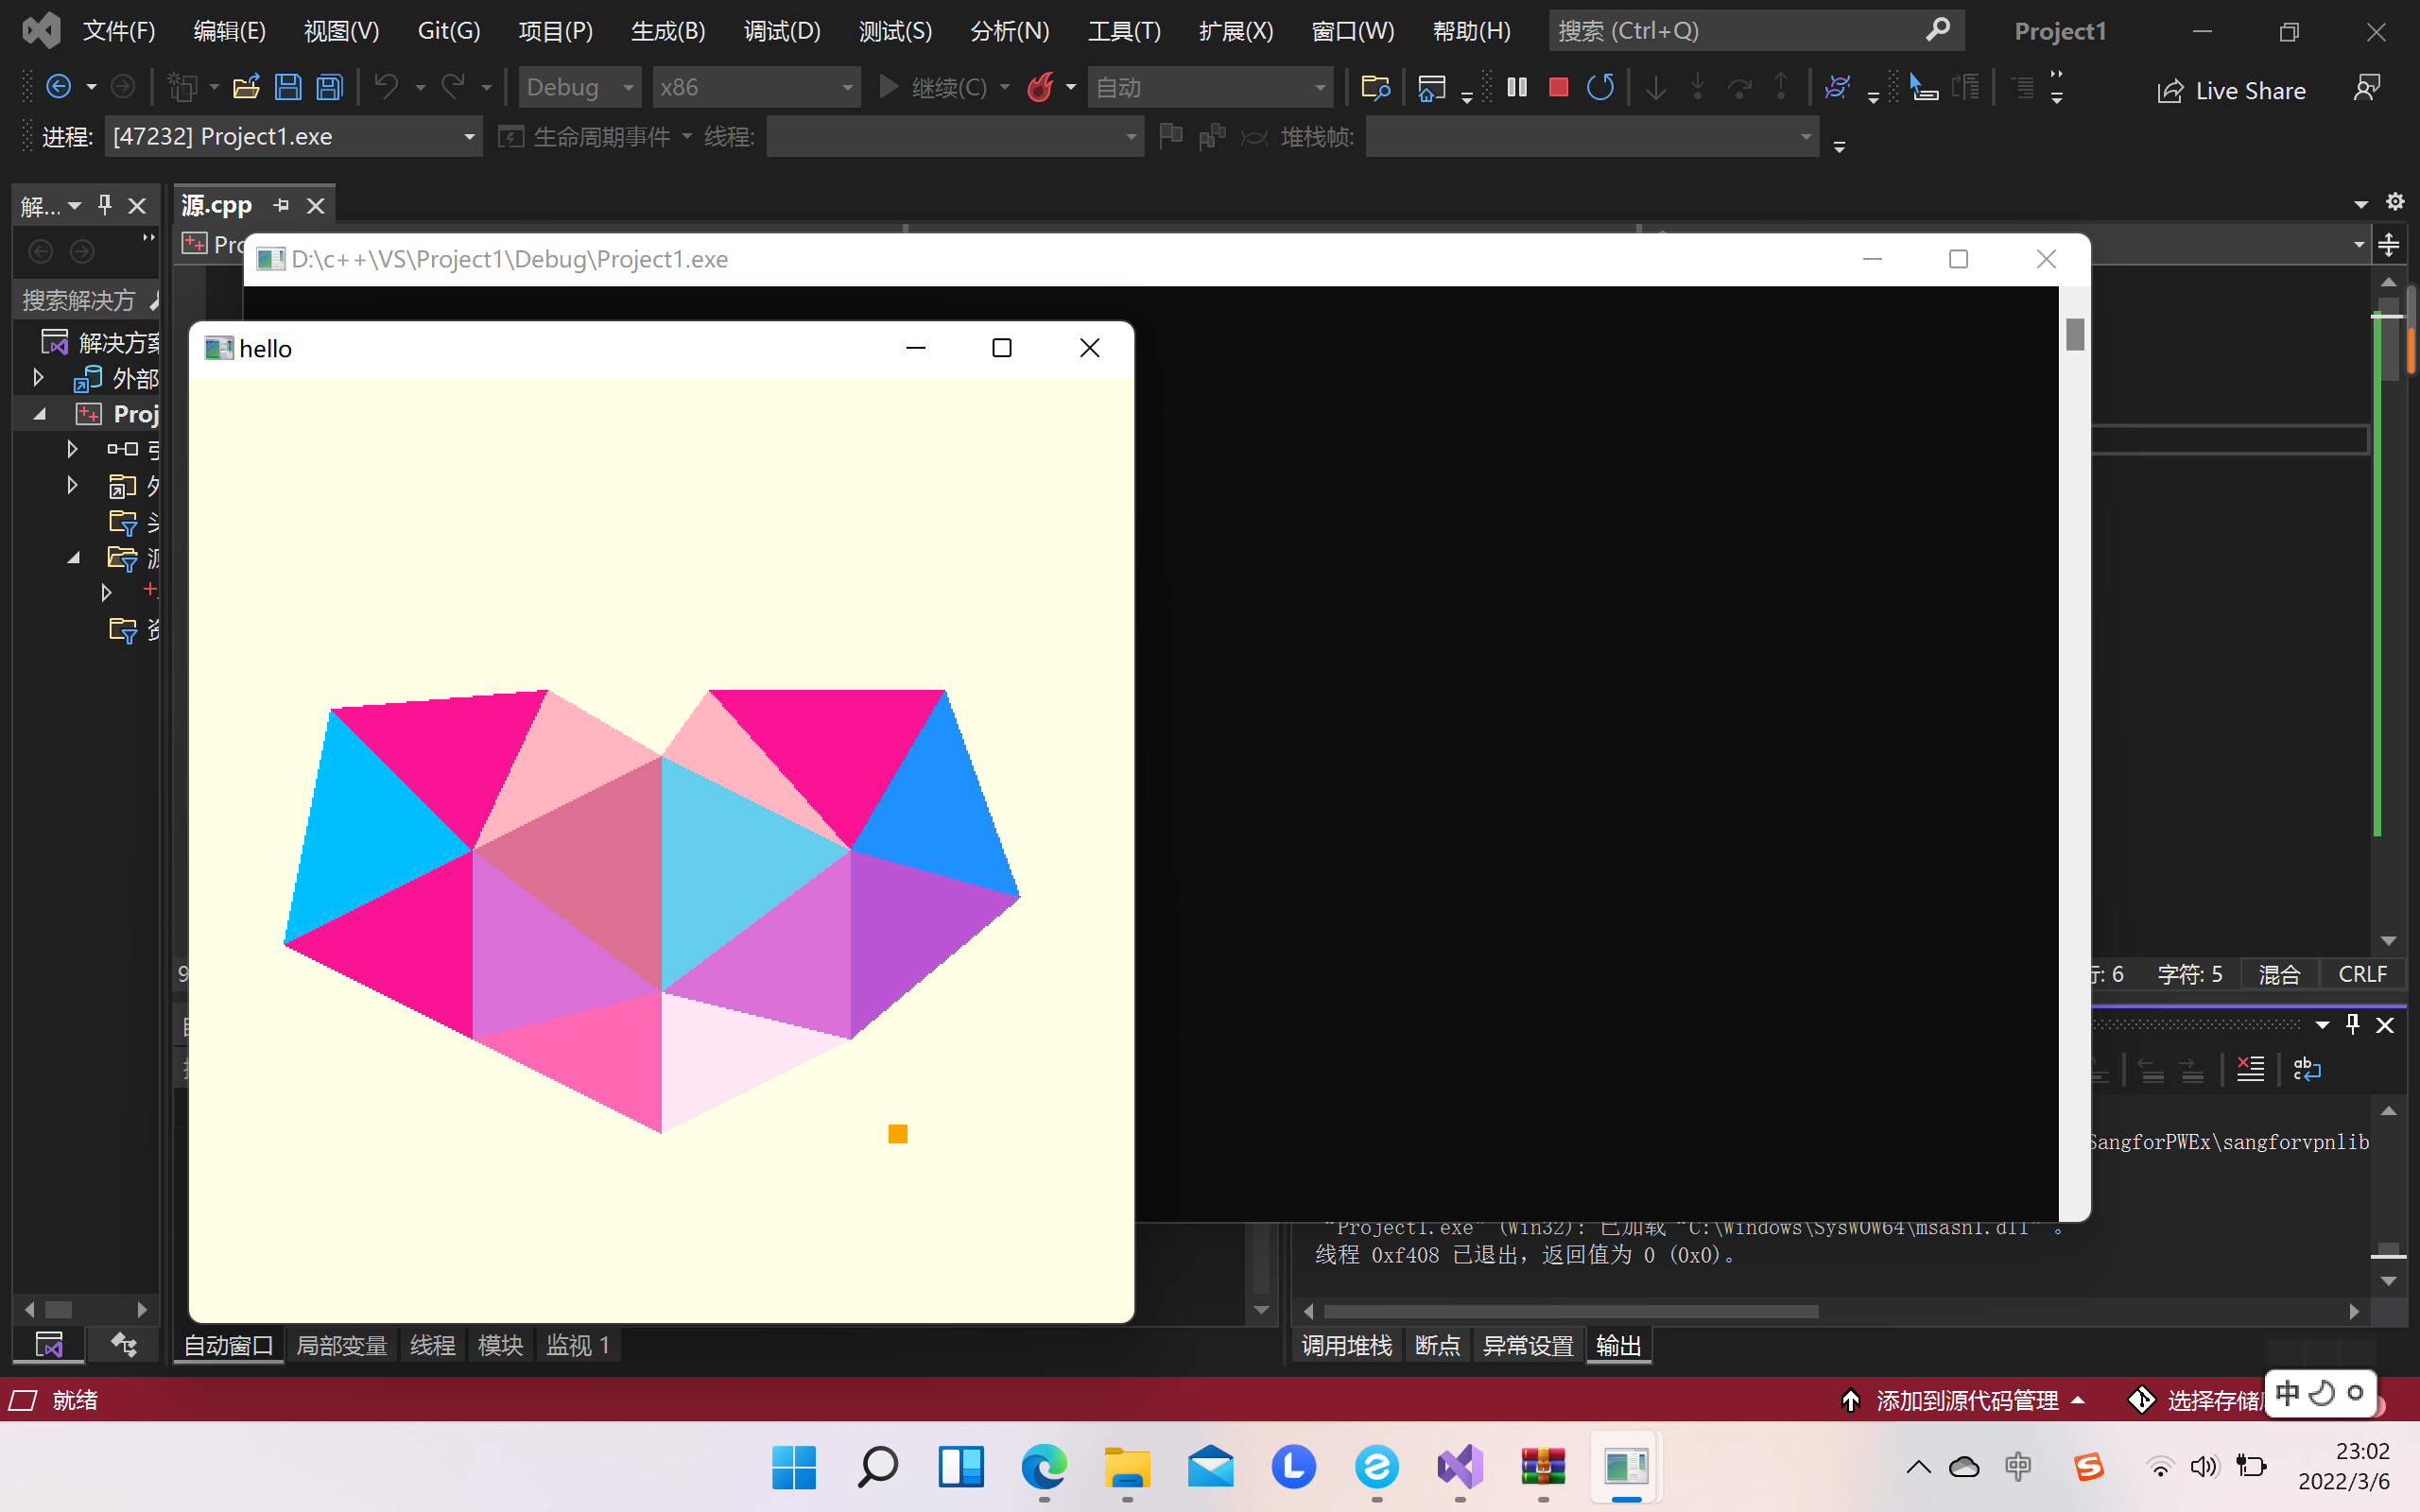Pin the Output panel with pushpin

tap(2352, 1024)
